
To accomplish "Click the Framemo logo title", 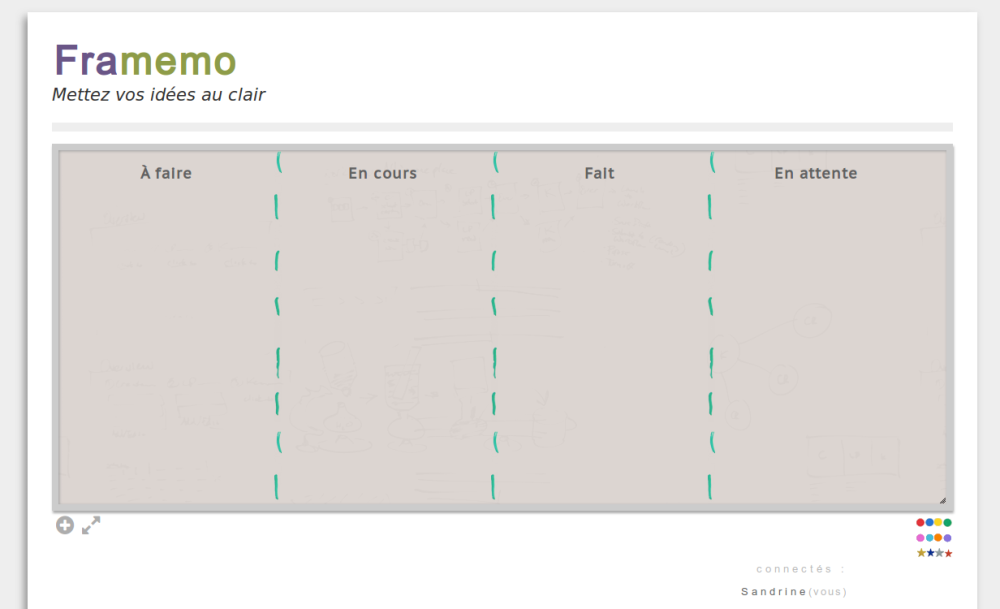I will 145,61.
